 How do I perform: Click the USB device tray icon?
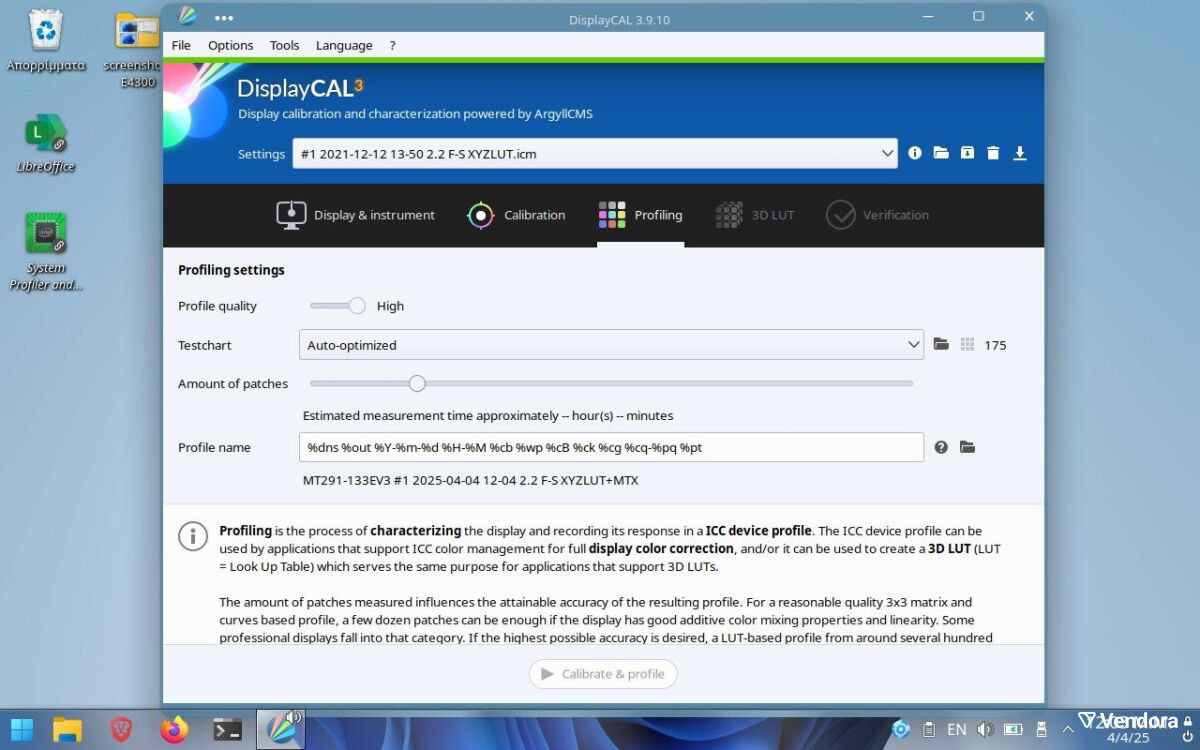click(x=1041, y=730)
